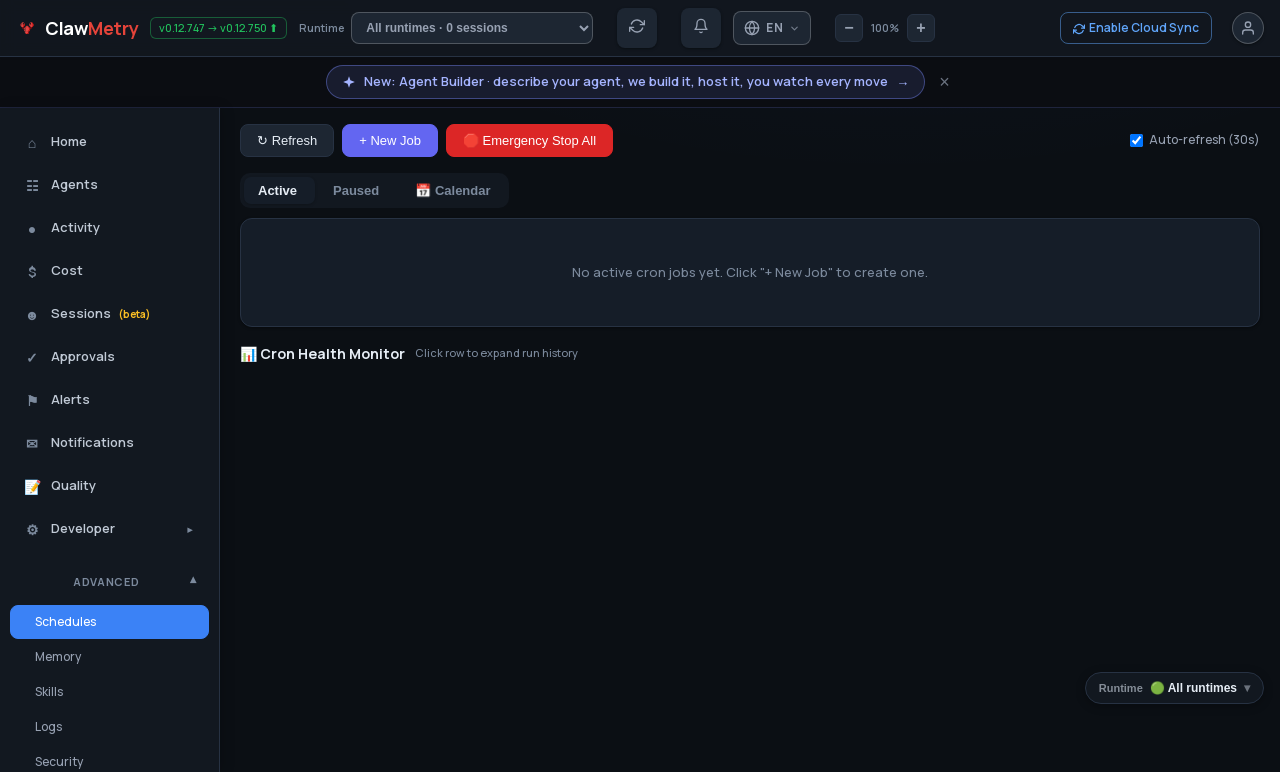Open Memory in the Advanced menu
1280x772 pixels.
tap(109, 657)
